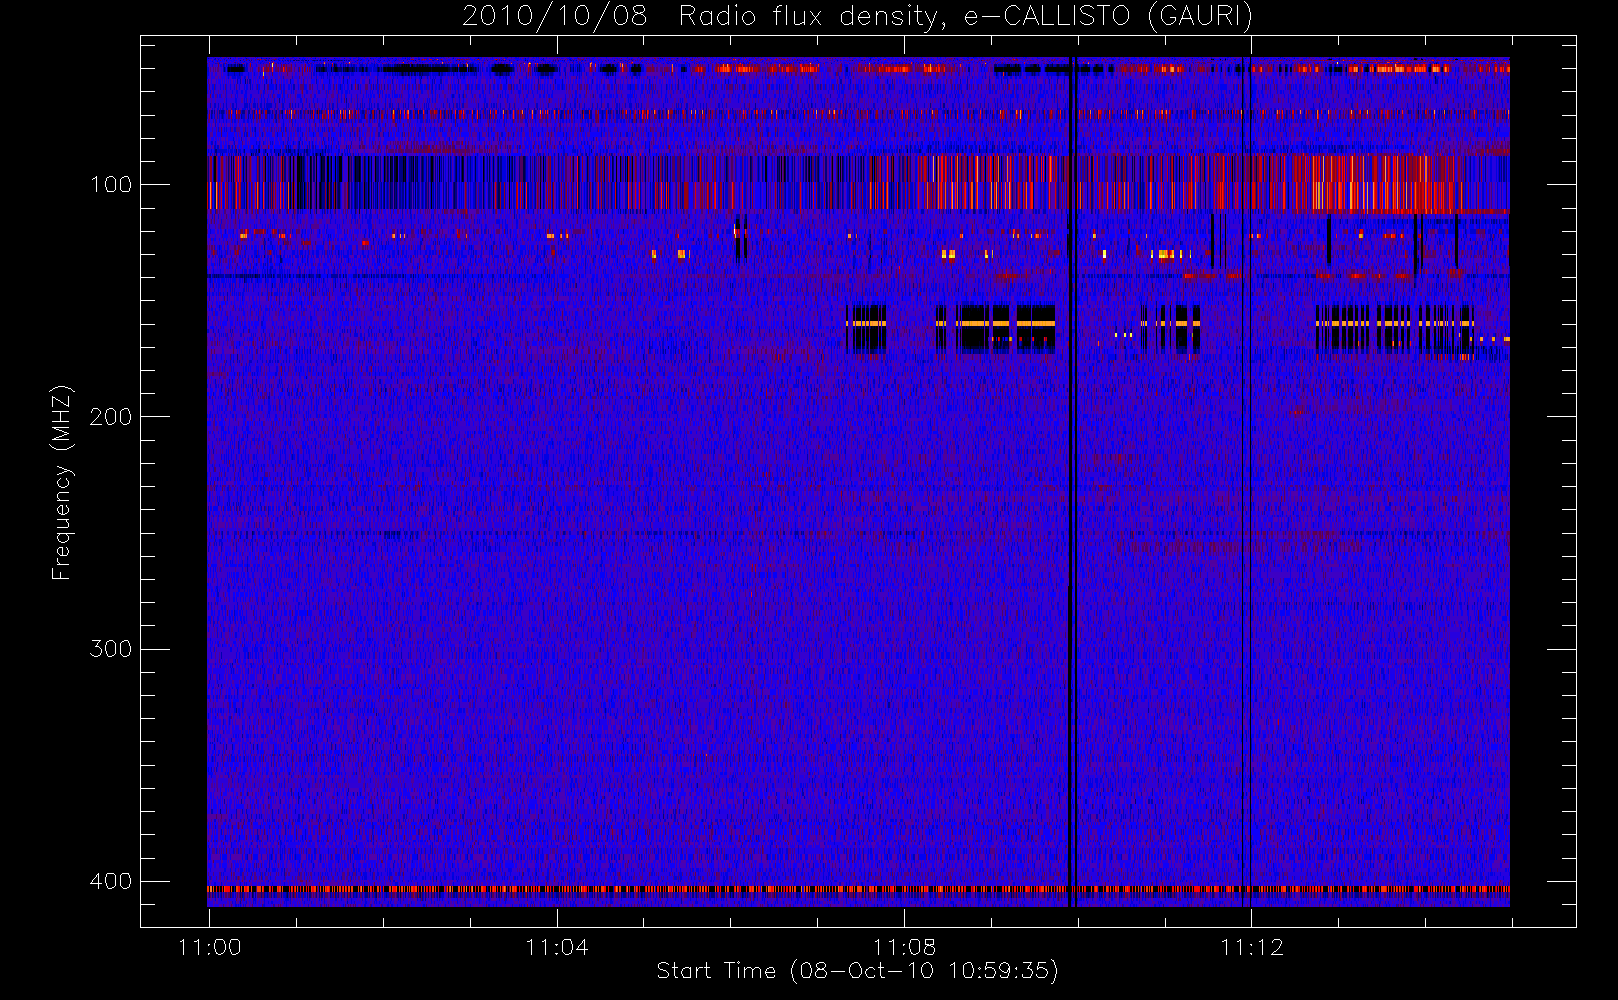This screenshot has width=1618, height=1000.
Task: Click the '11:12' time tick label
Action: [x=1251, y=947]
